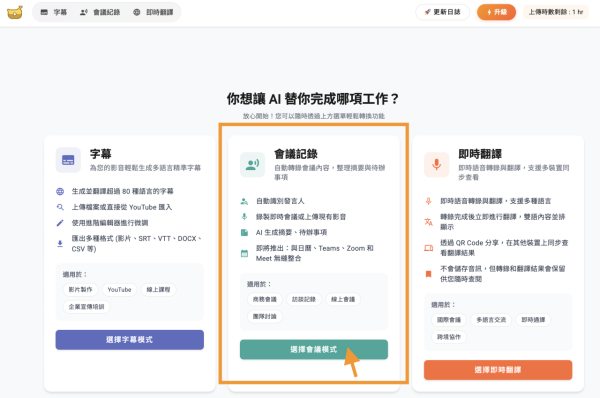Click the document icon beside AI 生成摘要
The width and height of the screenshot is (600, 398).
[244, 232]
